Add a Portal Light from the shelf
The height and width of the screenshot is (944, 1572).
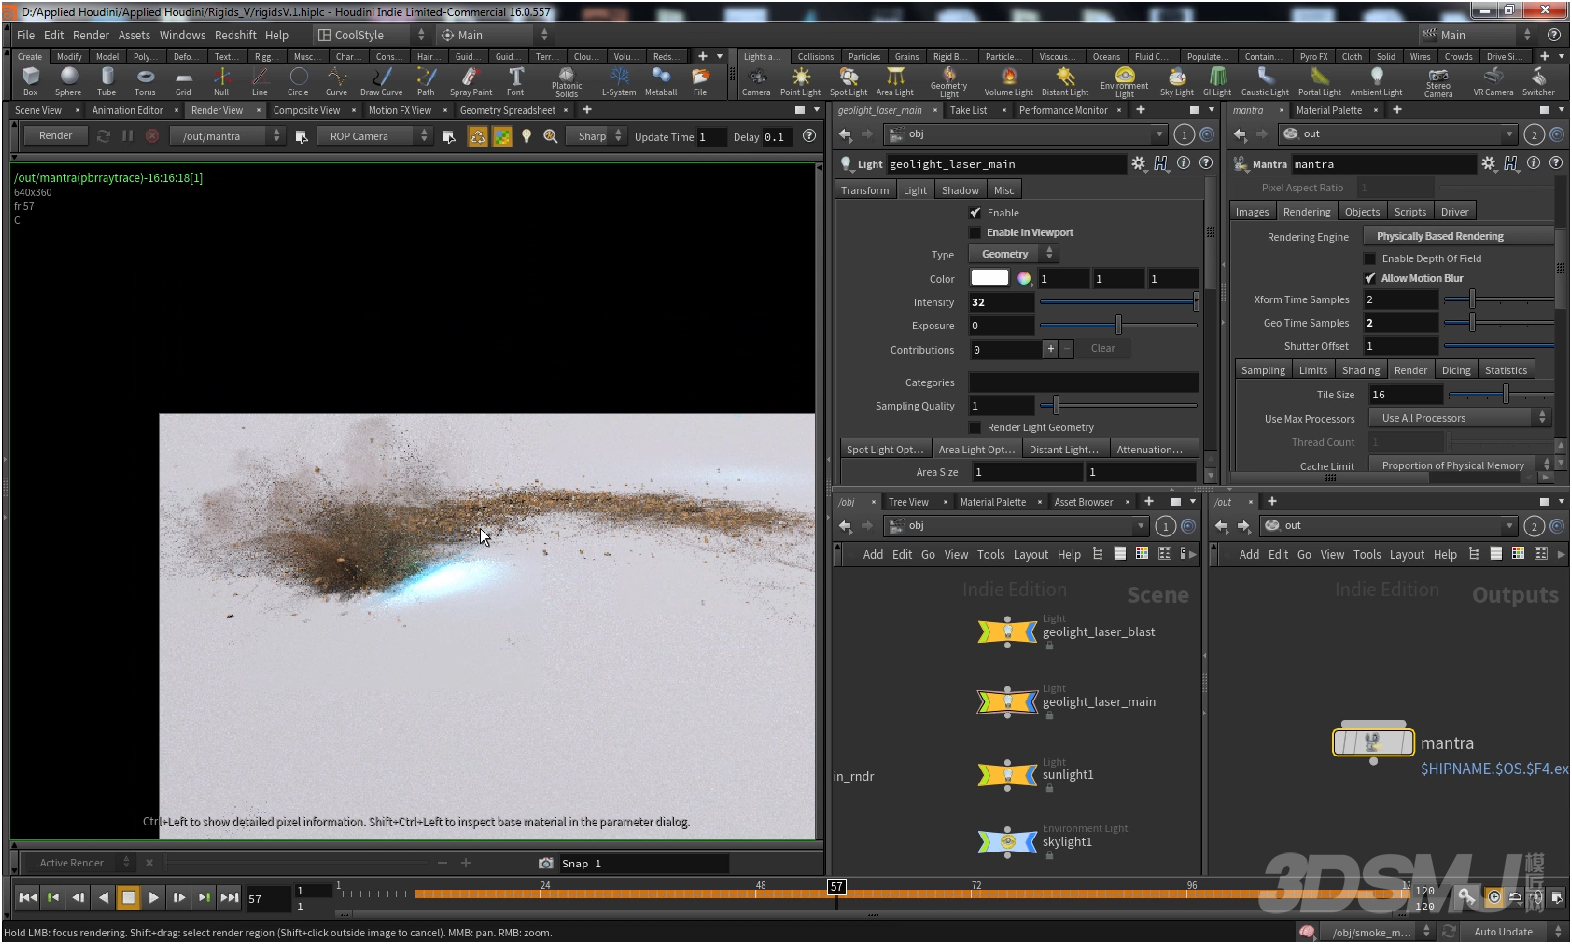tap(1319, 81)
